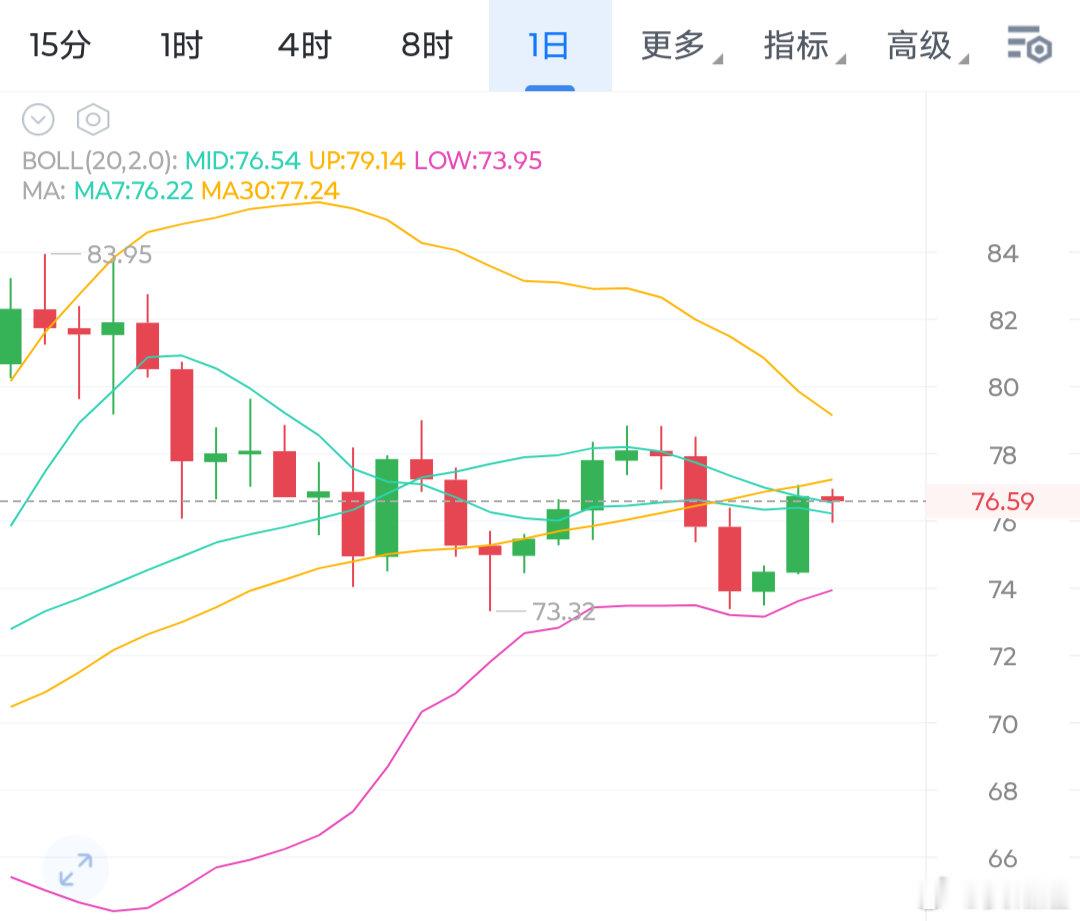Image resolution: width=1080 pixels, height=921 pixels.
Task: Expand the 高级 advanced options dropdown
Action: click(x=927, y=45)
